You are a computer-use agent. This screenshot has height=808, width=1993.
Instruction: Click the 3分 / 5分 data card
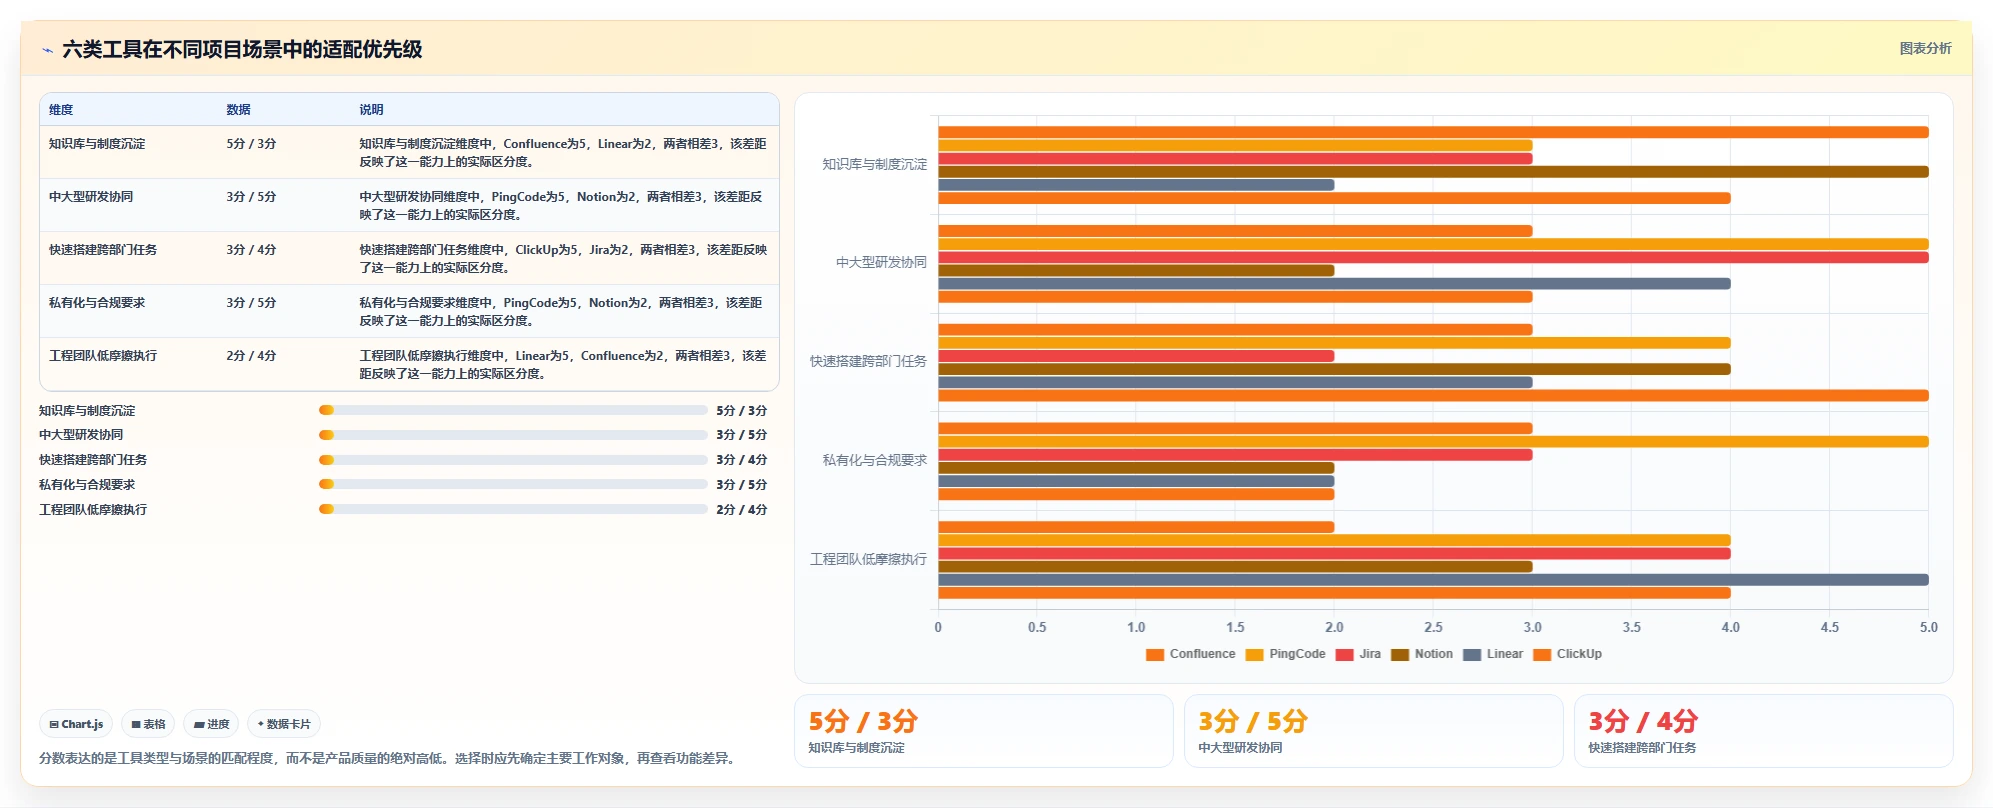[1374, 731]
